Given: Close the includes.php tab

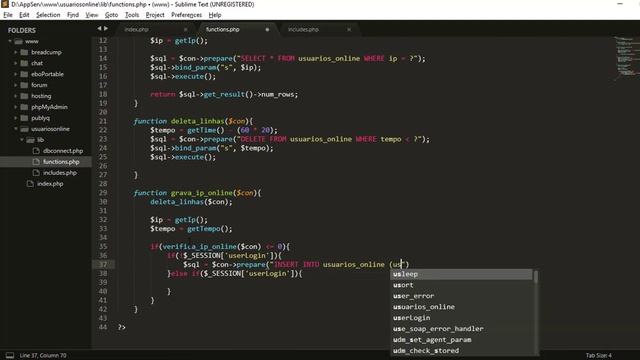Looking at the screenshot, I should coord(349,29).
